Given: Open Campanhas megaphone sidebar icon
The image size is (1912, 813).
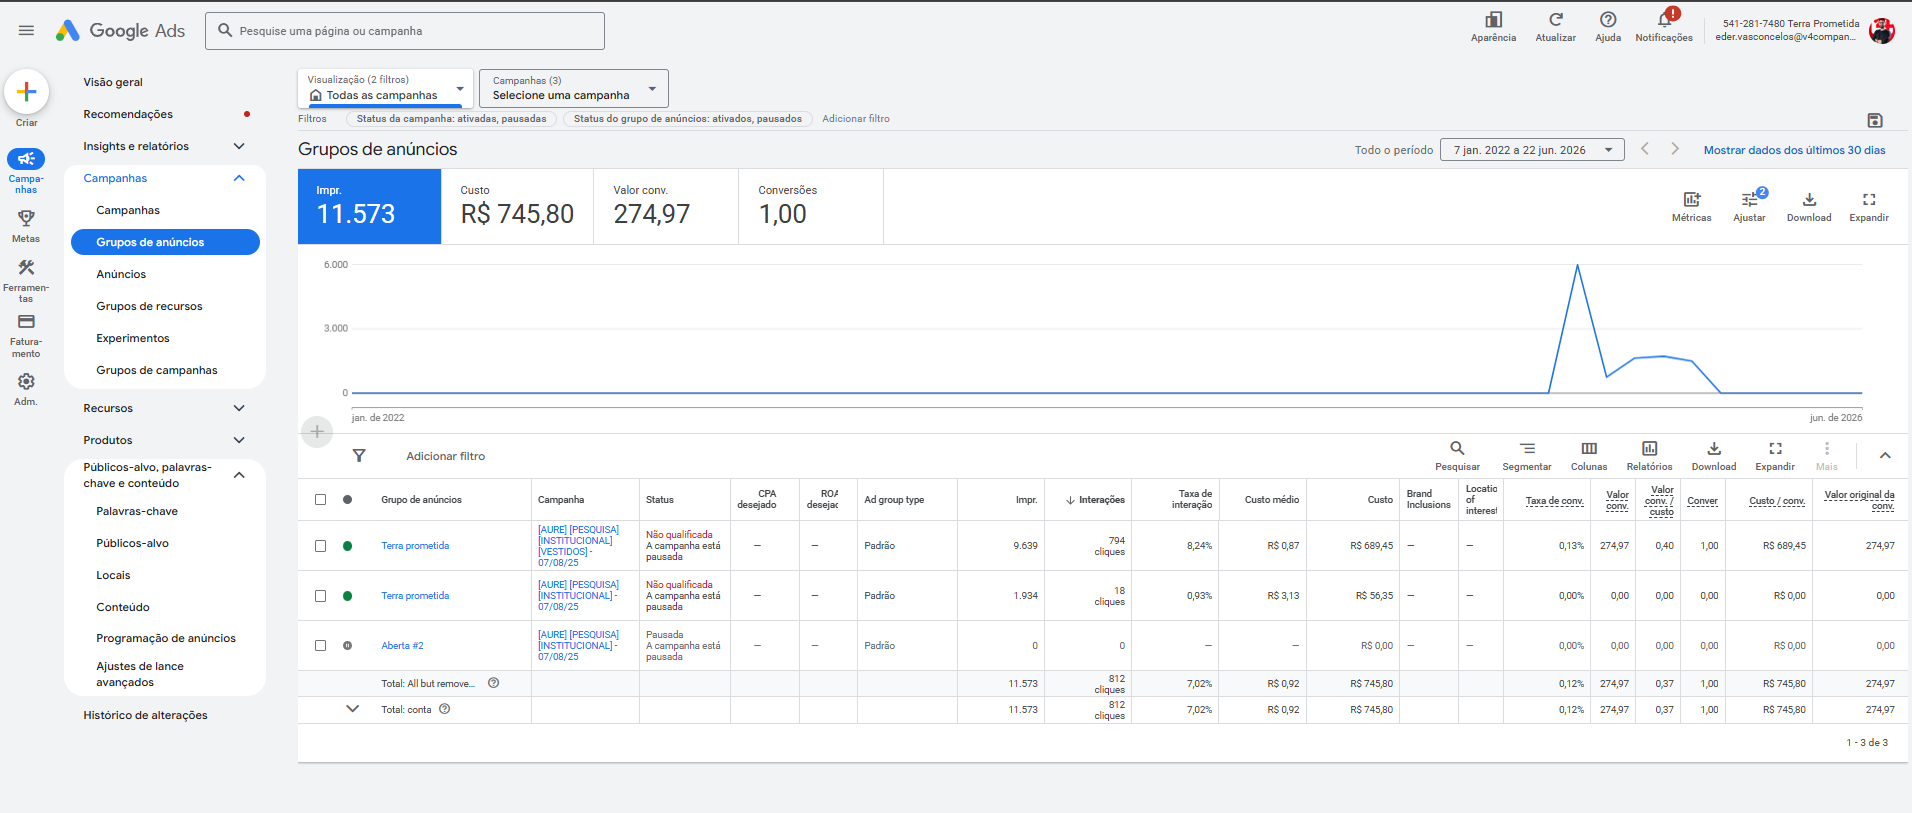Looking at the screenshot, I should (x=26, y=159).
